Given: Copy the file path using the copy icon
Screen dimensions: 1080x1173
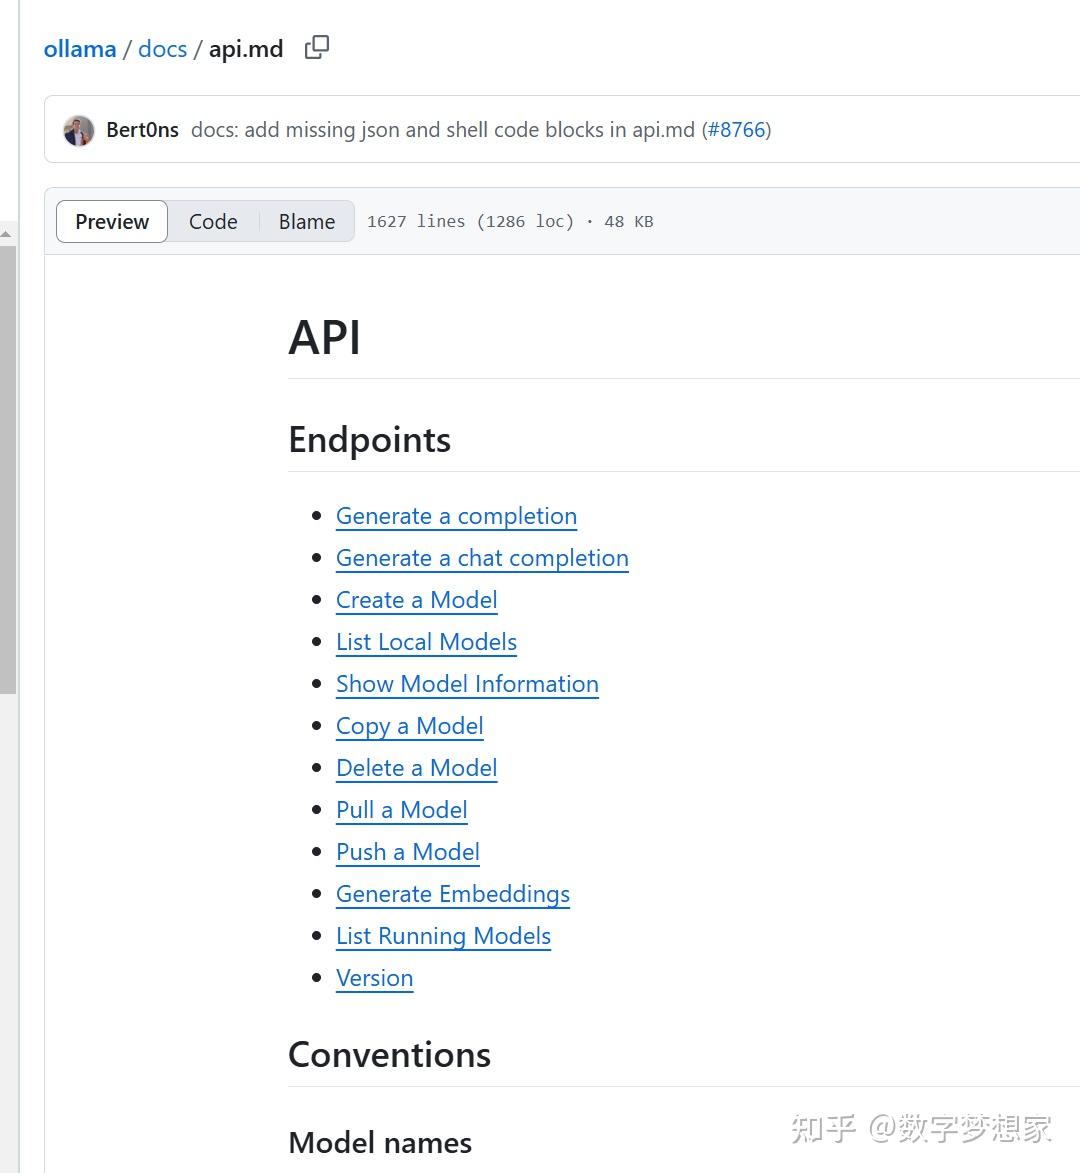Looking at the screenshot, I should [316, 48].
